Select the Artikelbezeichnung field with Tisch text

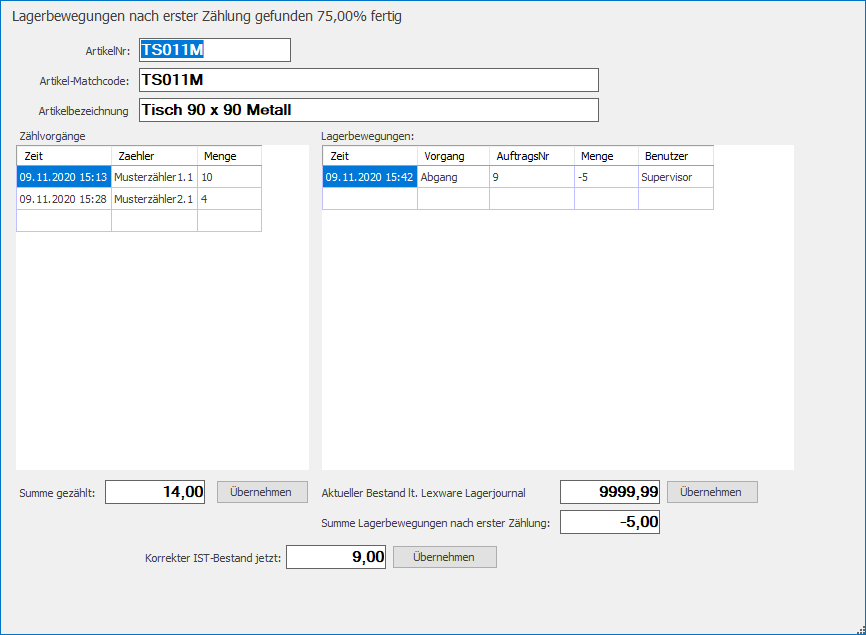367,110
